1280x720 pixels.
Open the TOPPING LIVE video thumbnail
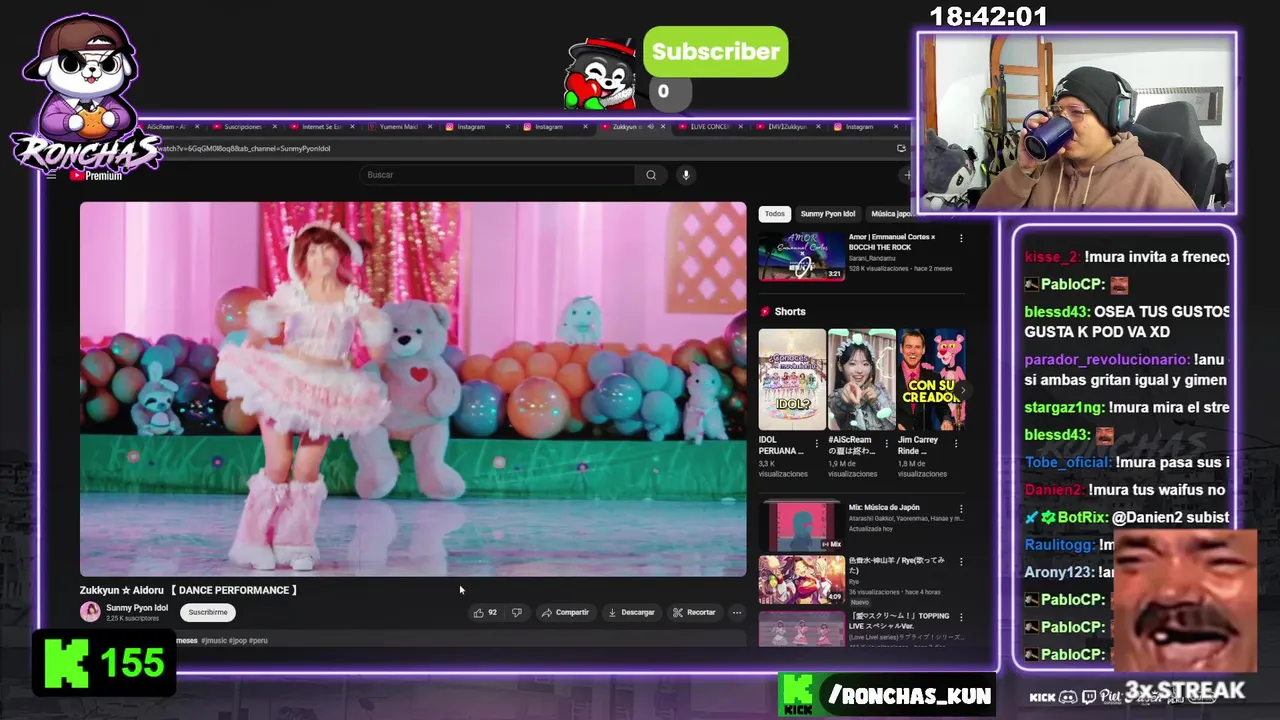801,628
